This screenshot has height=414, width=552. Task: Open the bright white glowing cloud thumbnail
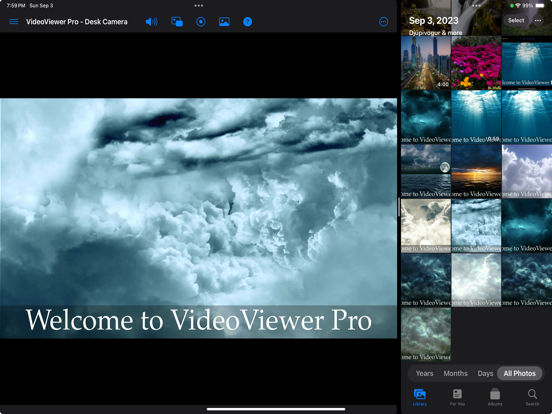pyautogui.click(x=476, y=281)
